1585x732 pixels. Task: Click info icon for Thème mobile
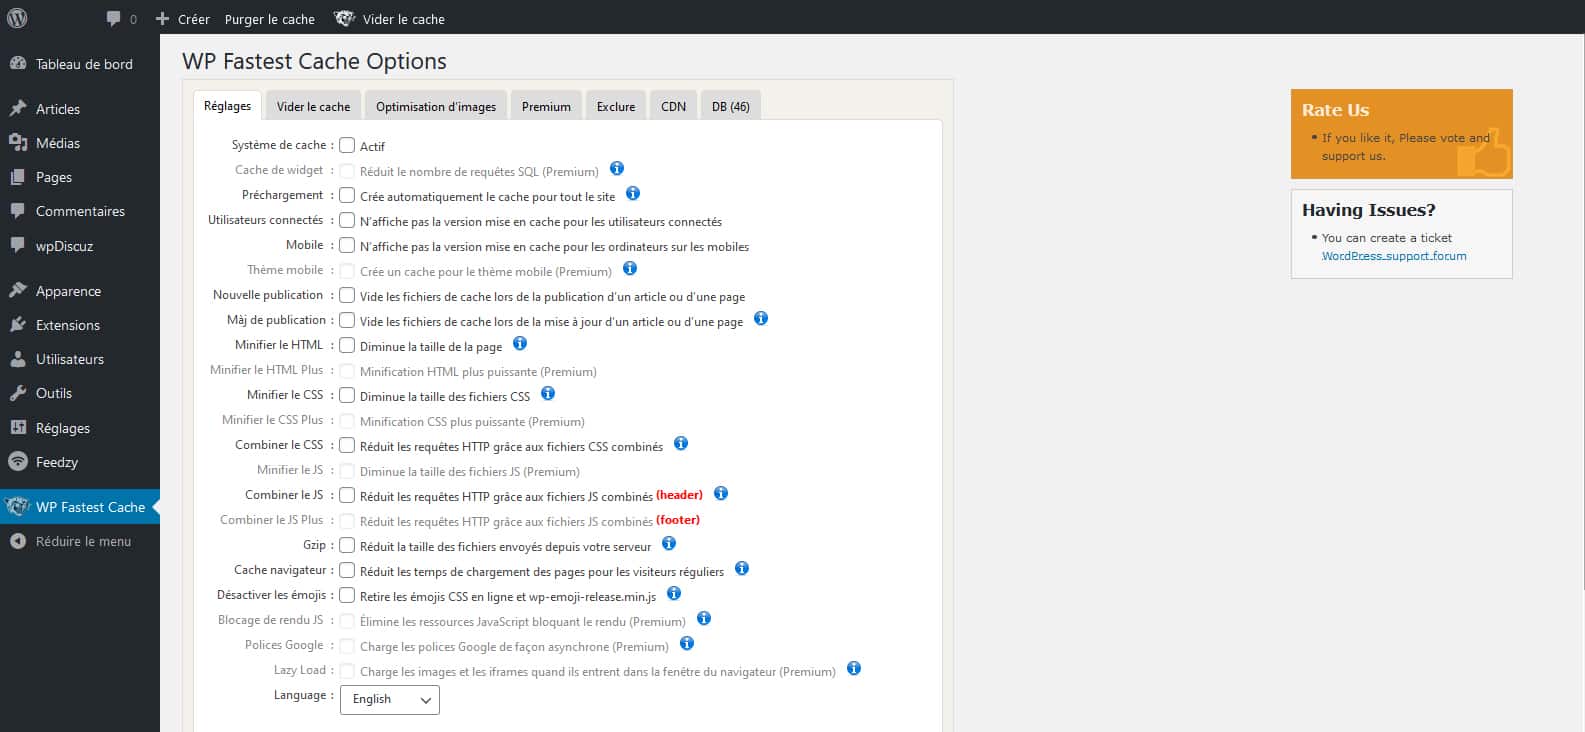(x=630, y=268)
